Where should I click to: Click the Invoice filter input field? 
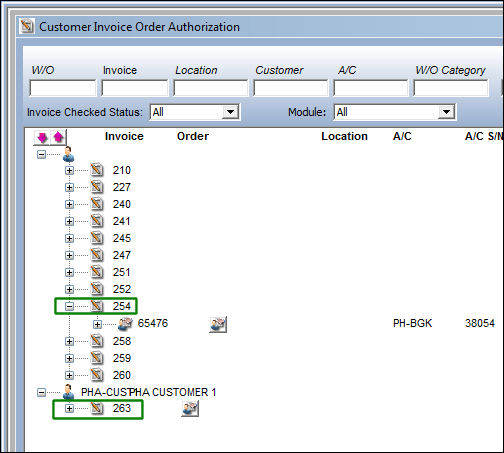click(135, 88)
